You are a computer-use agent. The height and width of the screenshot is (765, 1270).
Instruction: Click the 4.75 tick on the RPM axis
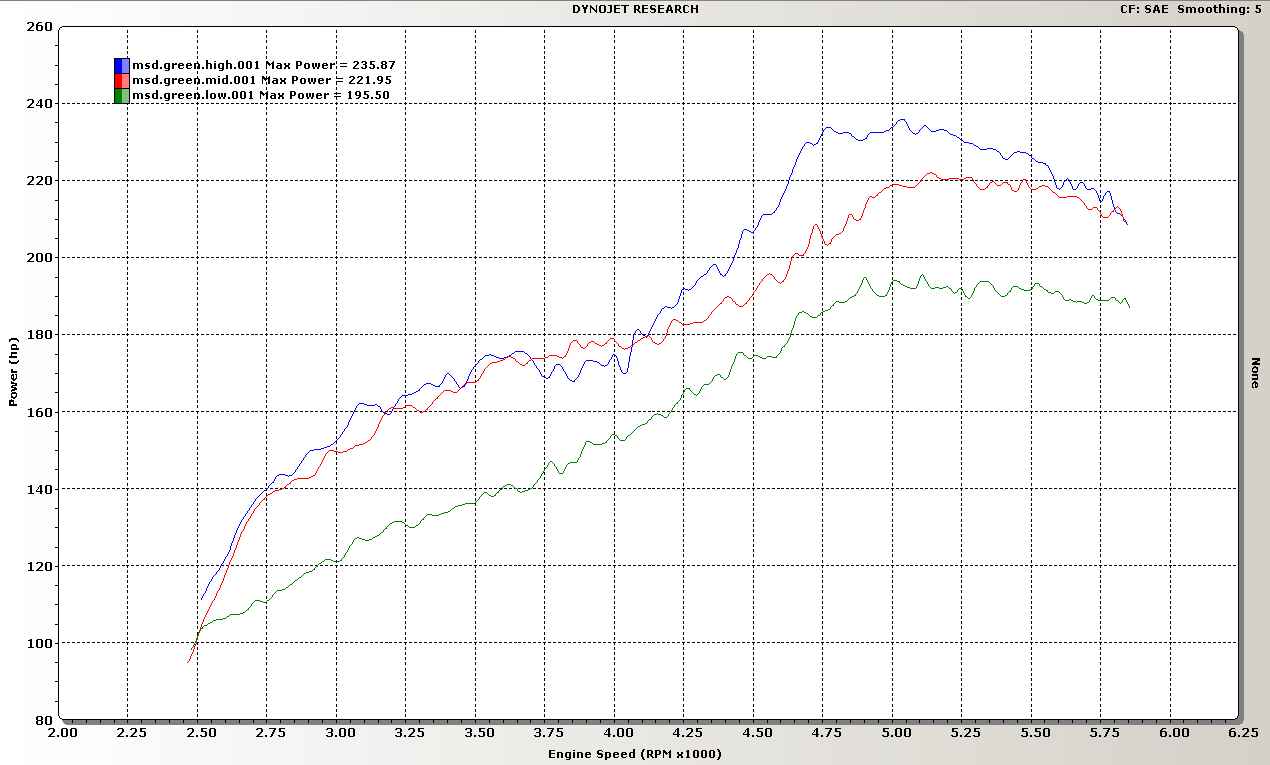point(826,733)
